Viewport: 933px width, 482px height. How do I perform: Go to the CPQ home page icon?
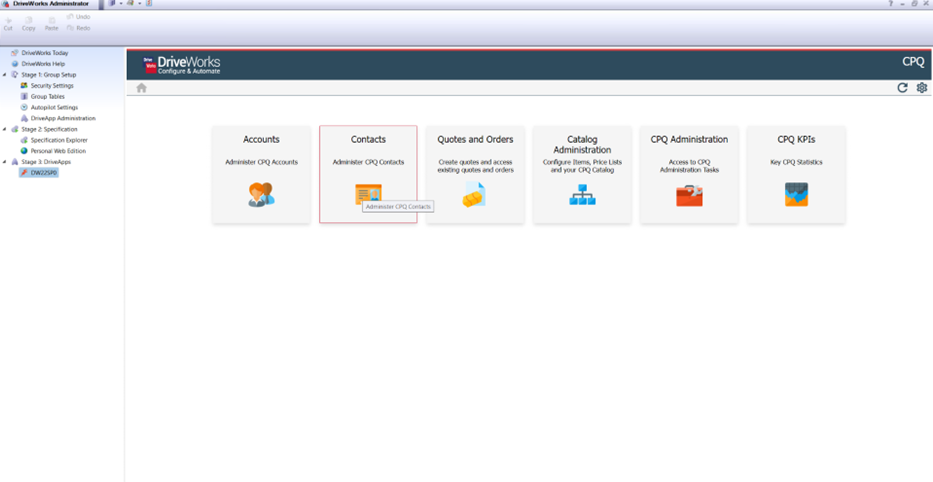[x=141, y=88]
